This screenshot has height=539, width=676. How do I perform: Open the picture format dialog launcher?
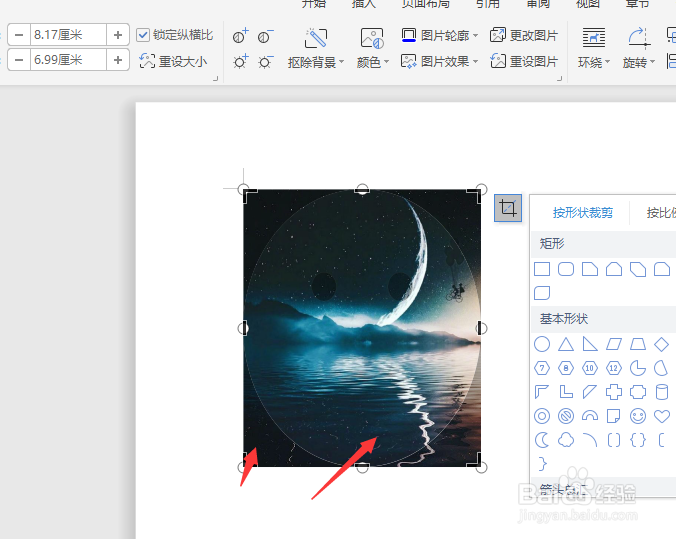(x=560, y=79)
